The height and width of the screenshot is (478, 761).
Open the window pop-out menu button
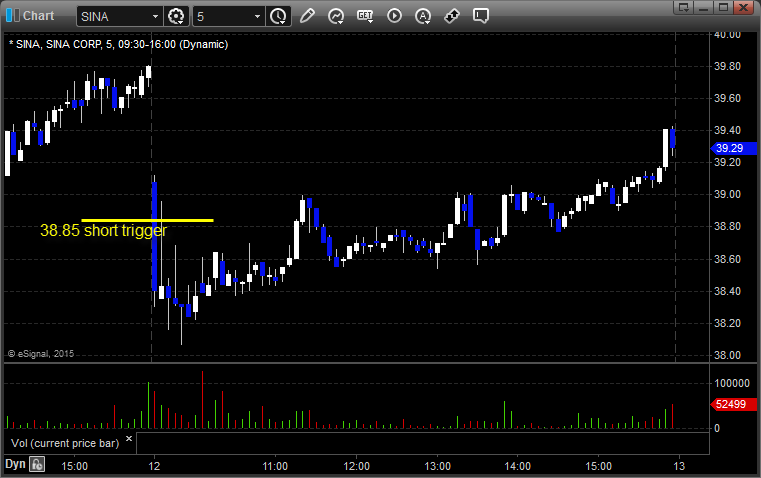click(x=683, y=7)
